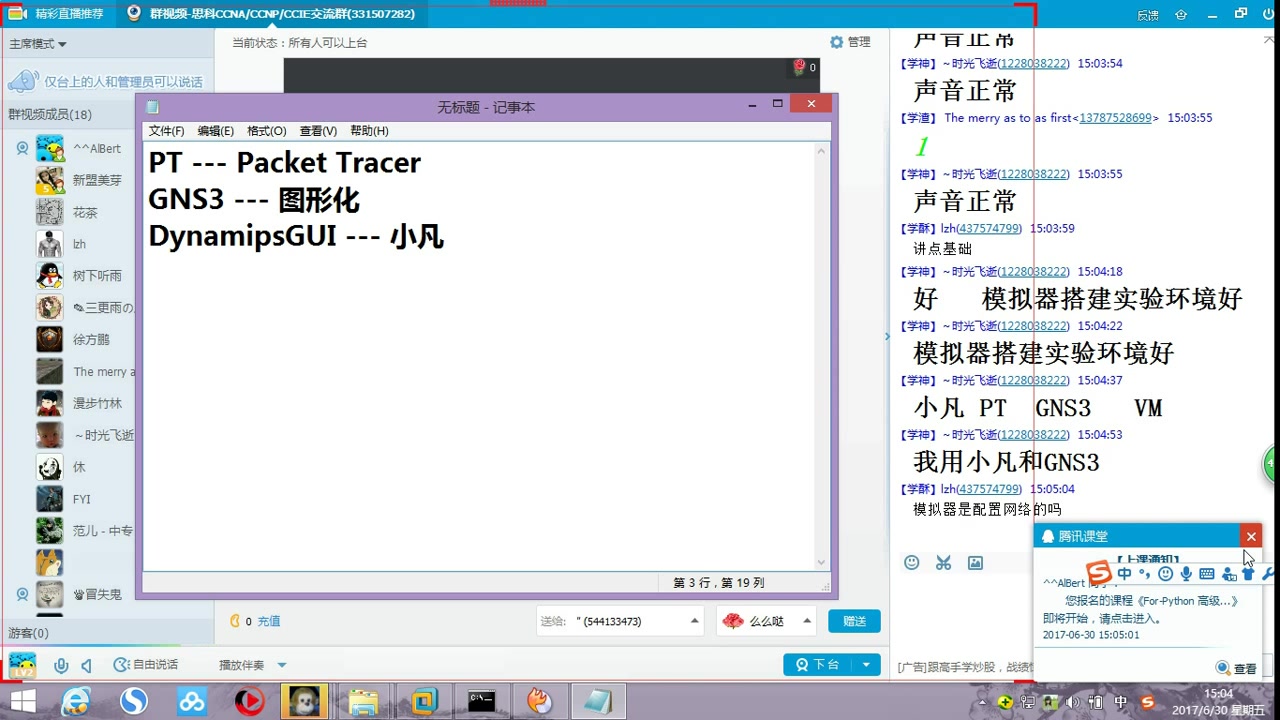This screenshot has width=1280, height=720.
Task: Open the 送给 recipient dropdown
Action: [622, 621]
